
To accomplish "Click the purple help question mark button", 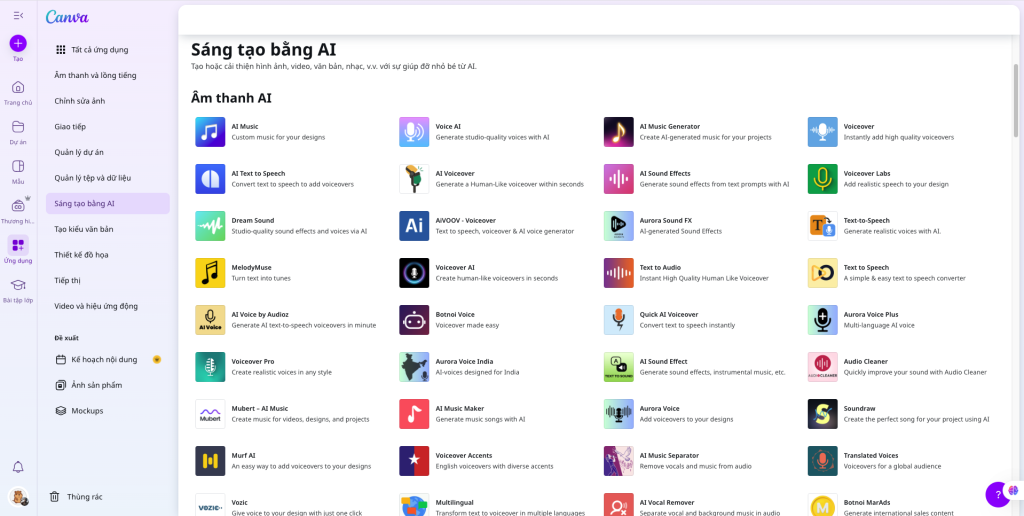I will (996, 494).
